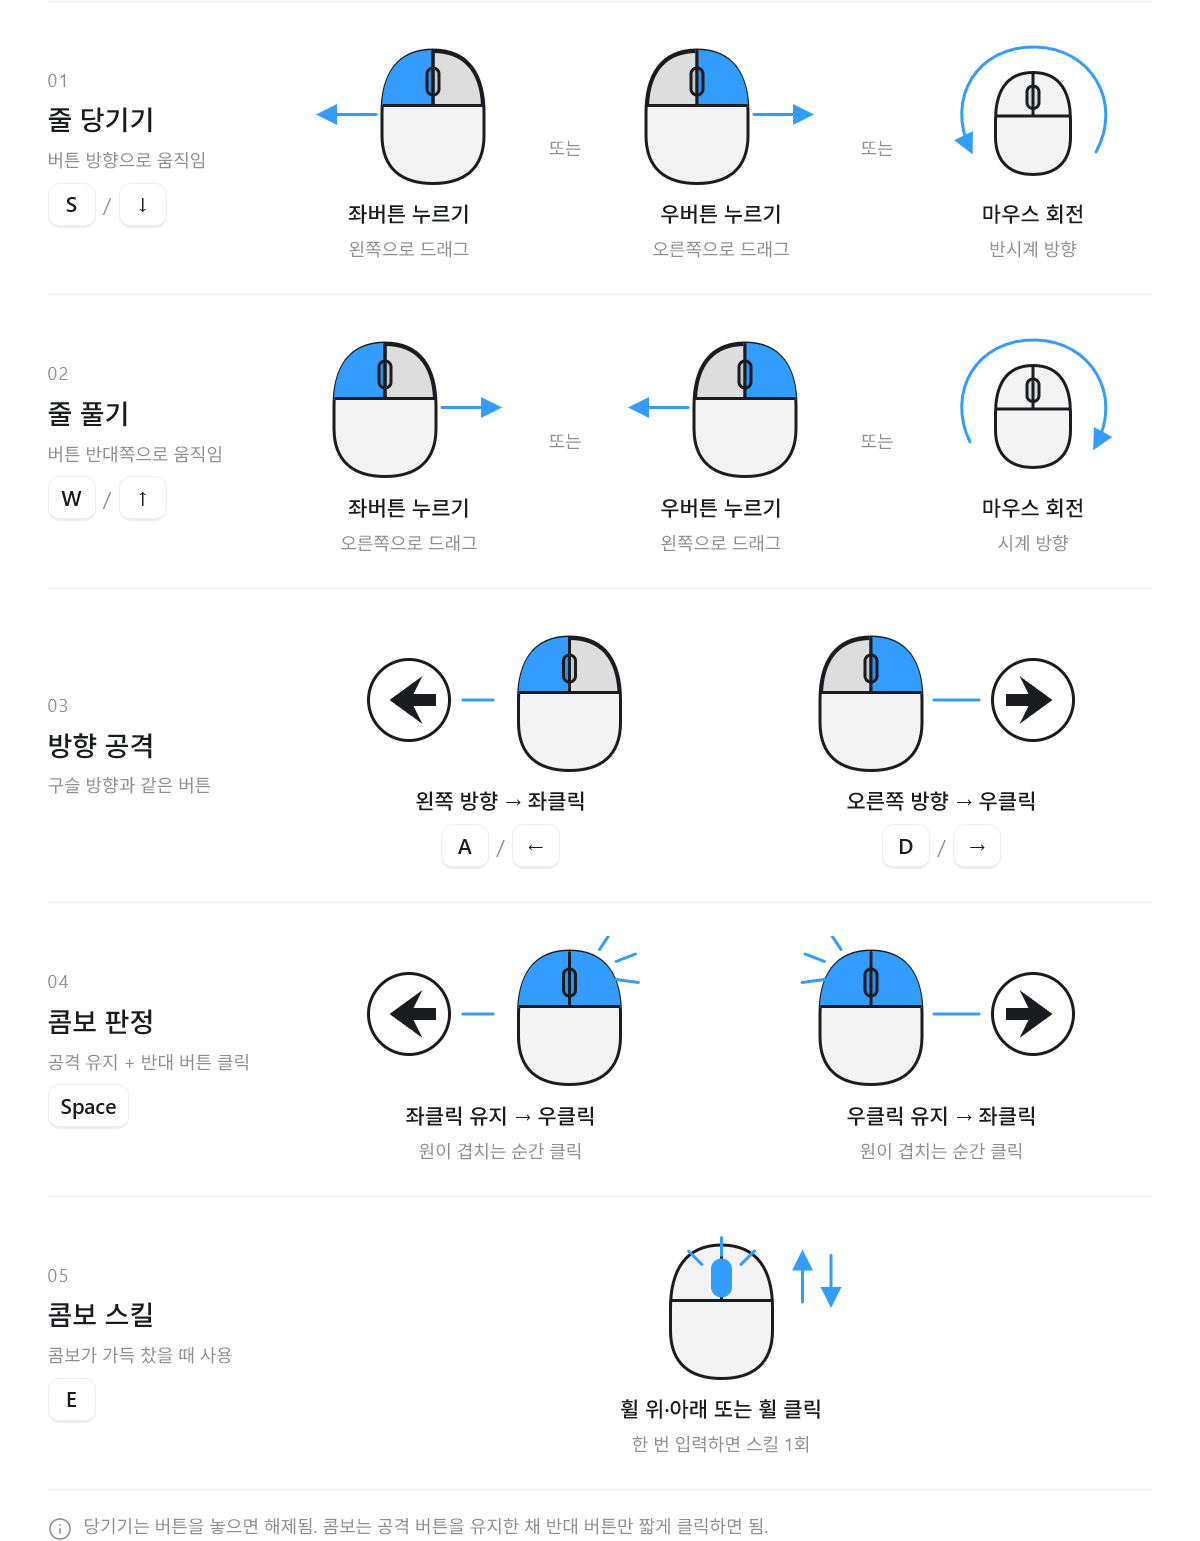Click the down arrow key badge
The height and width of the screenshot is (1541, 1200).
pos(143,205)
